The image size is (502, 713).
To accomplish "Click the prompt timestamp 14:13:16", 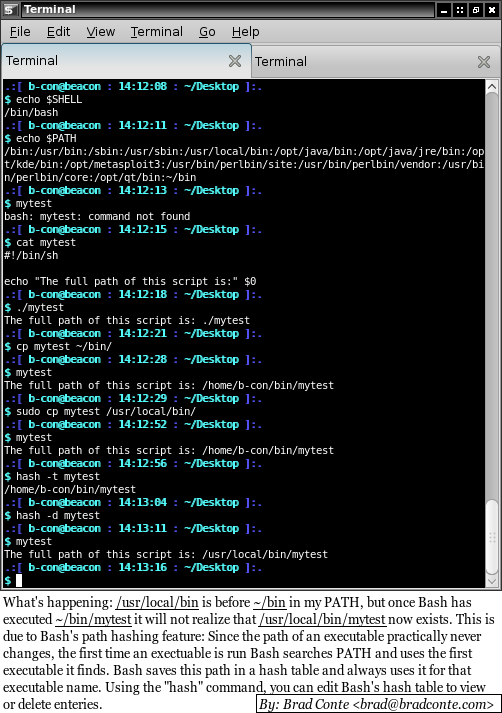I will pos(142,567).
